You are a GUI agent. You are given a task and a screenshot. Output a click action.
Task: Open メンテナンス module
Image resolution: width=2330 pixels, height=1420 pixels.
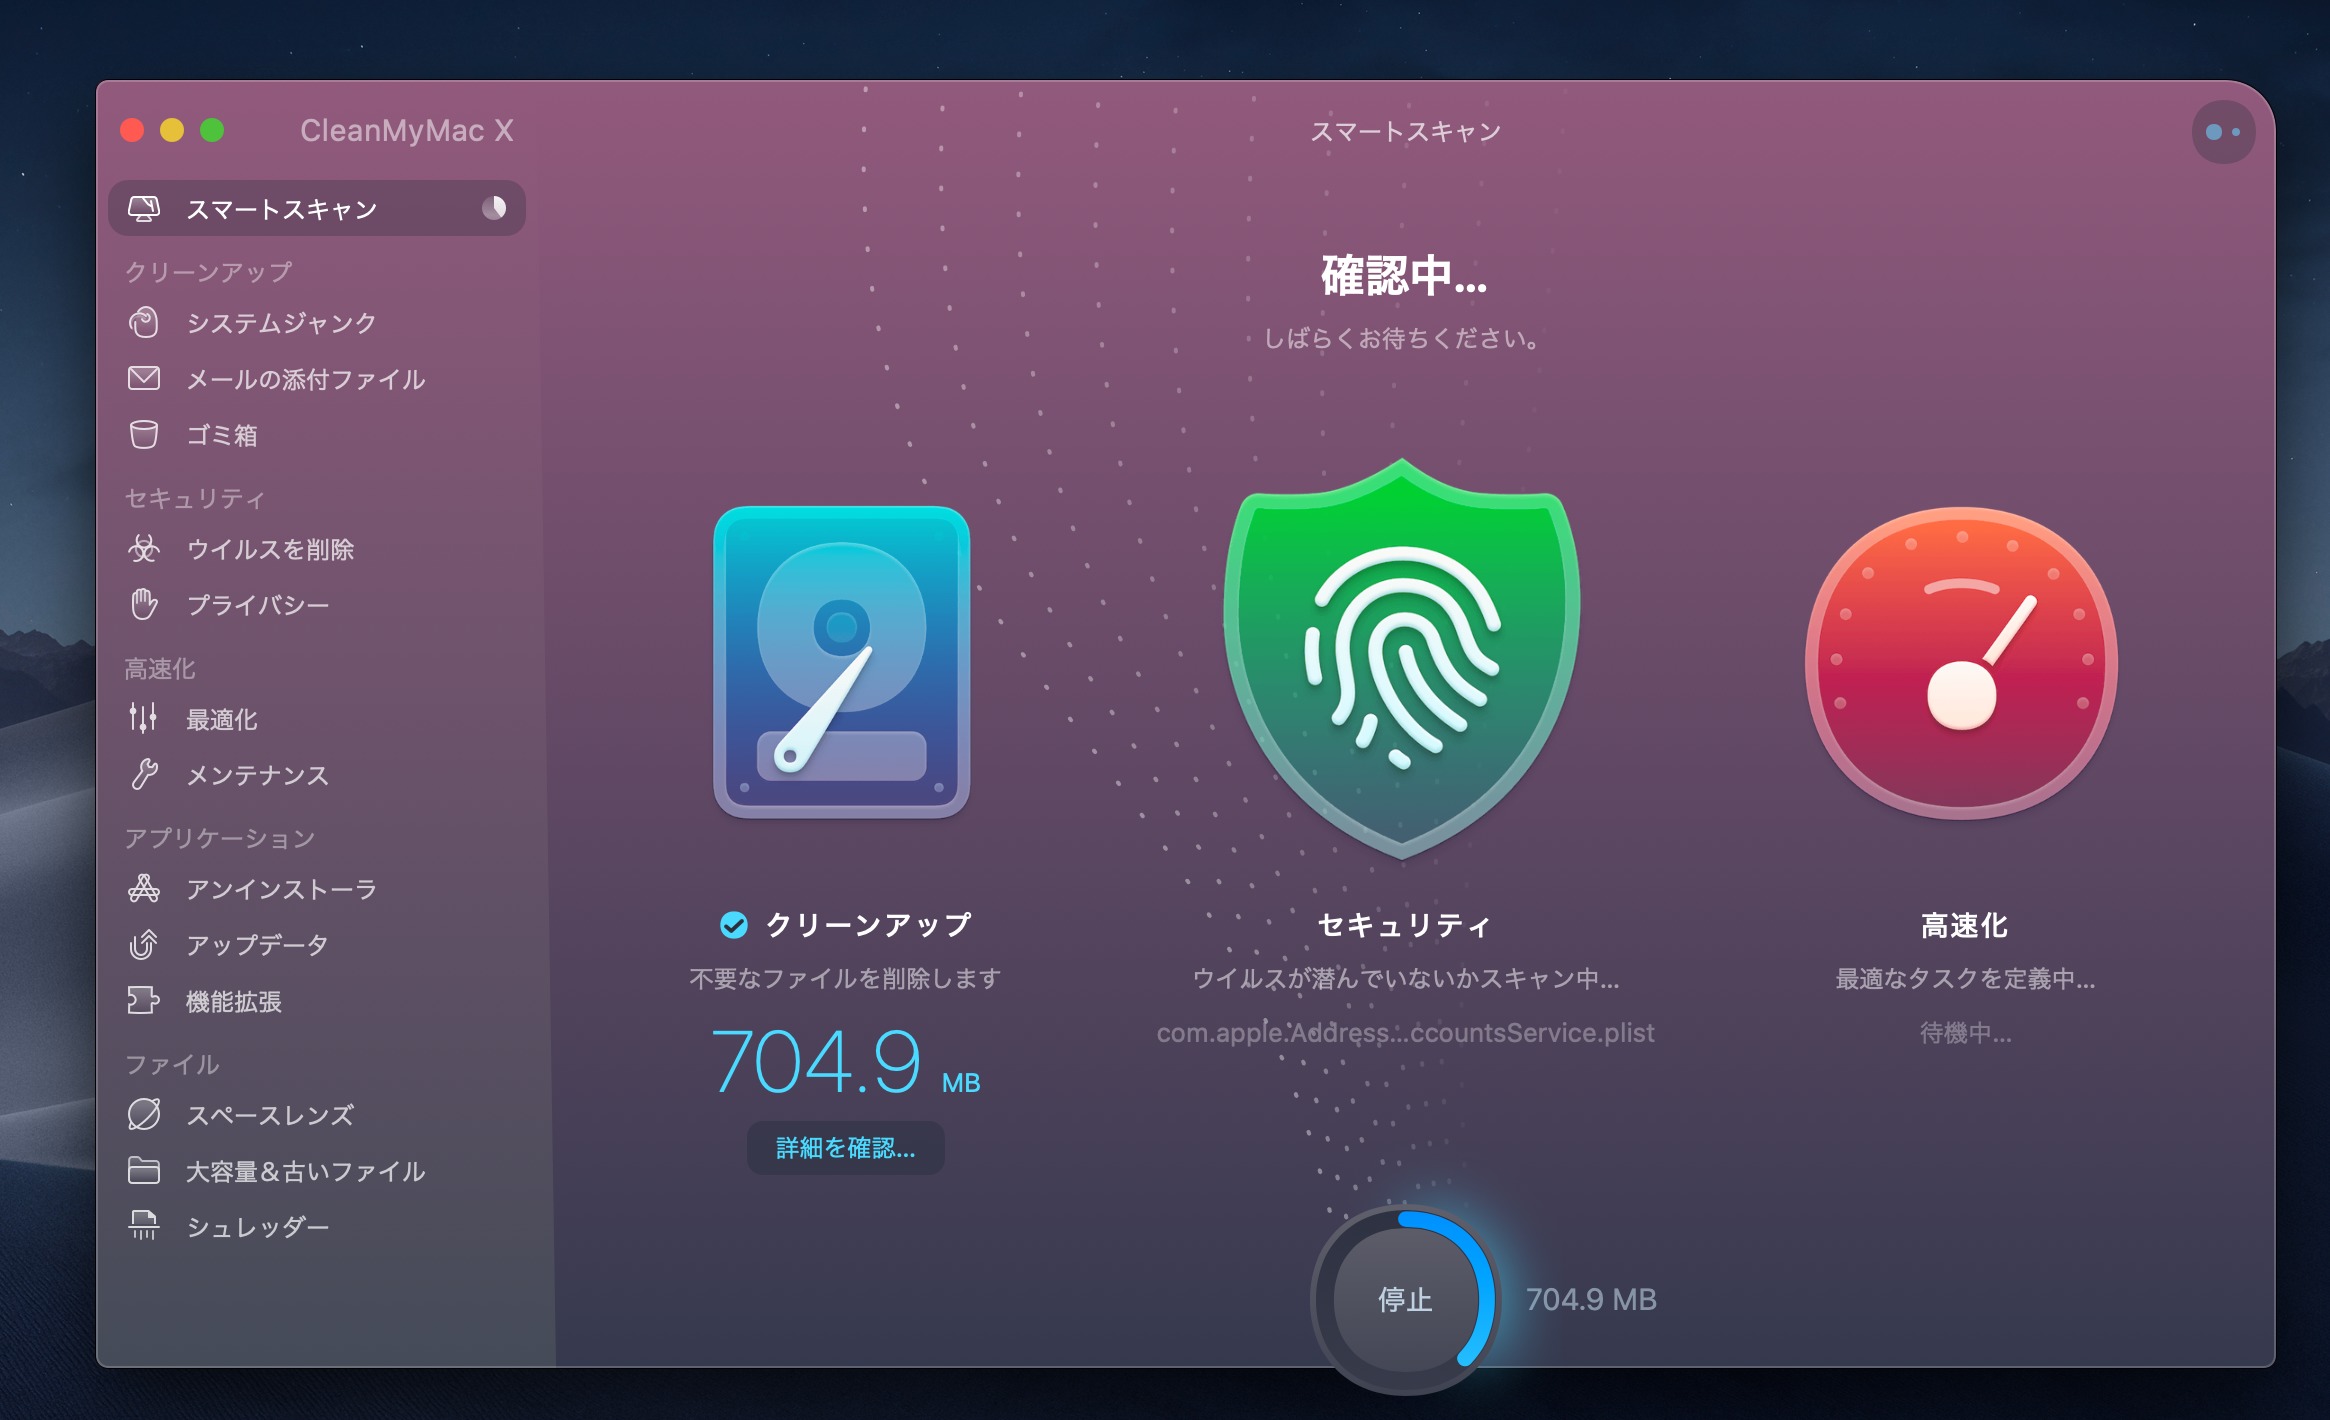(x=316, y=775)
